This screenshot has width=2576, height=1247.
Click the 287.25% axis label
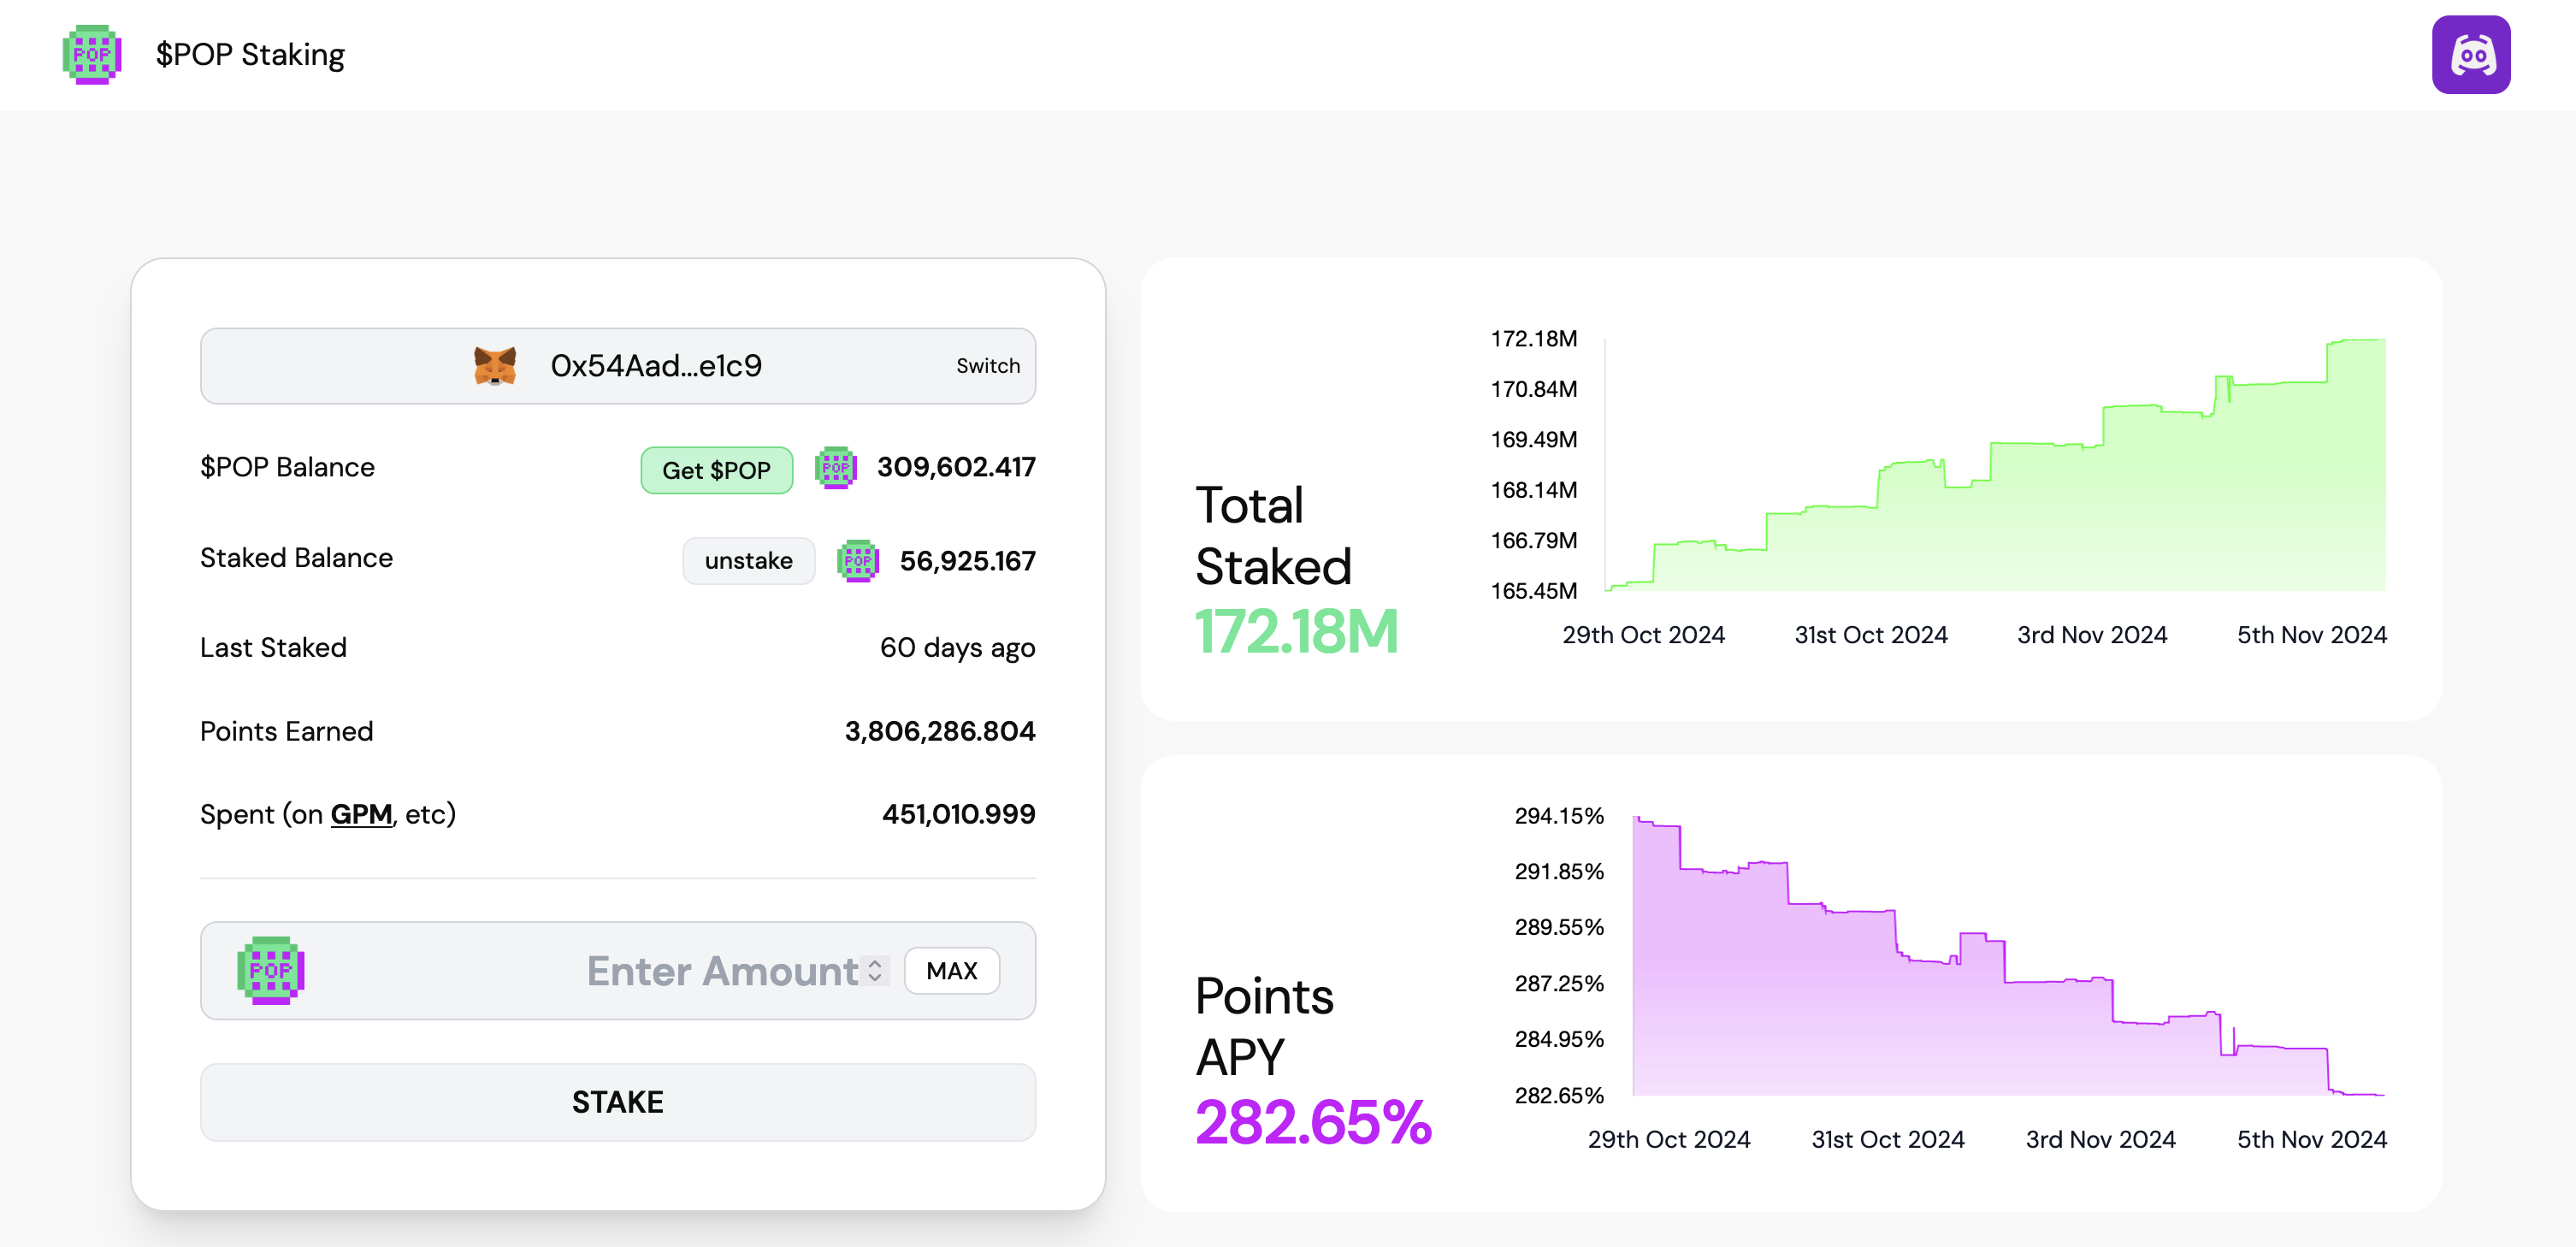pyautogui.click(x=1558, y=984)
